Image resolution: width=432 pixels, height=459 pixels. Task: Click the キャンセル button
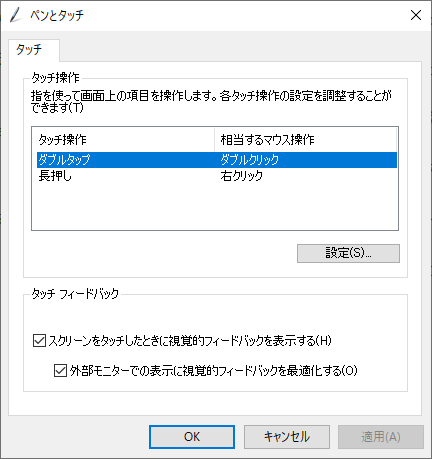[x=287, y=437]
